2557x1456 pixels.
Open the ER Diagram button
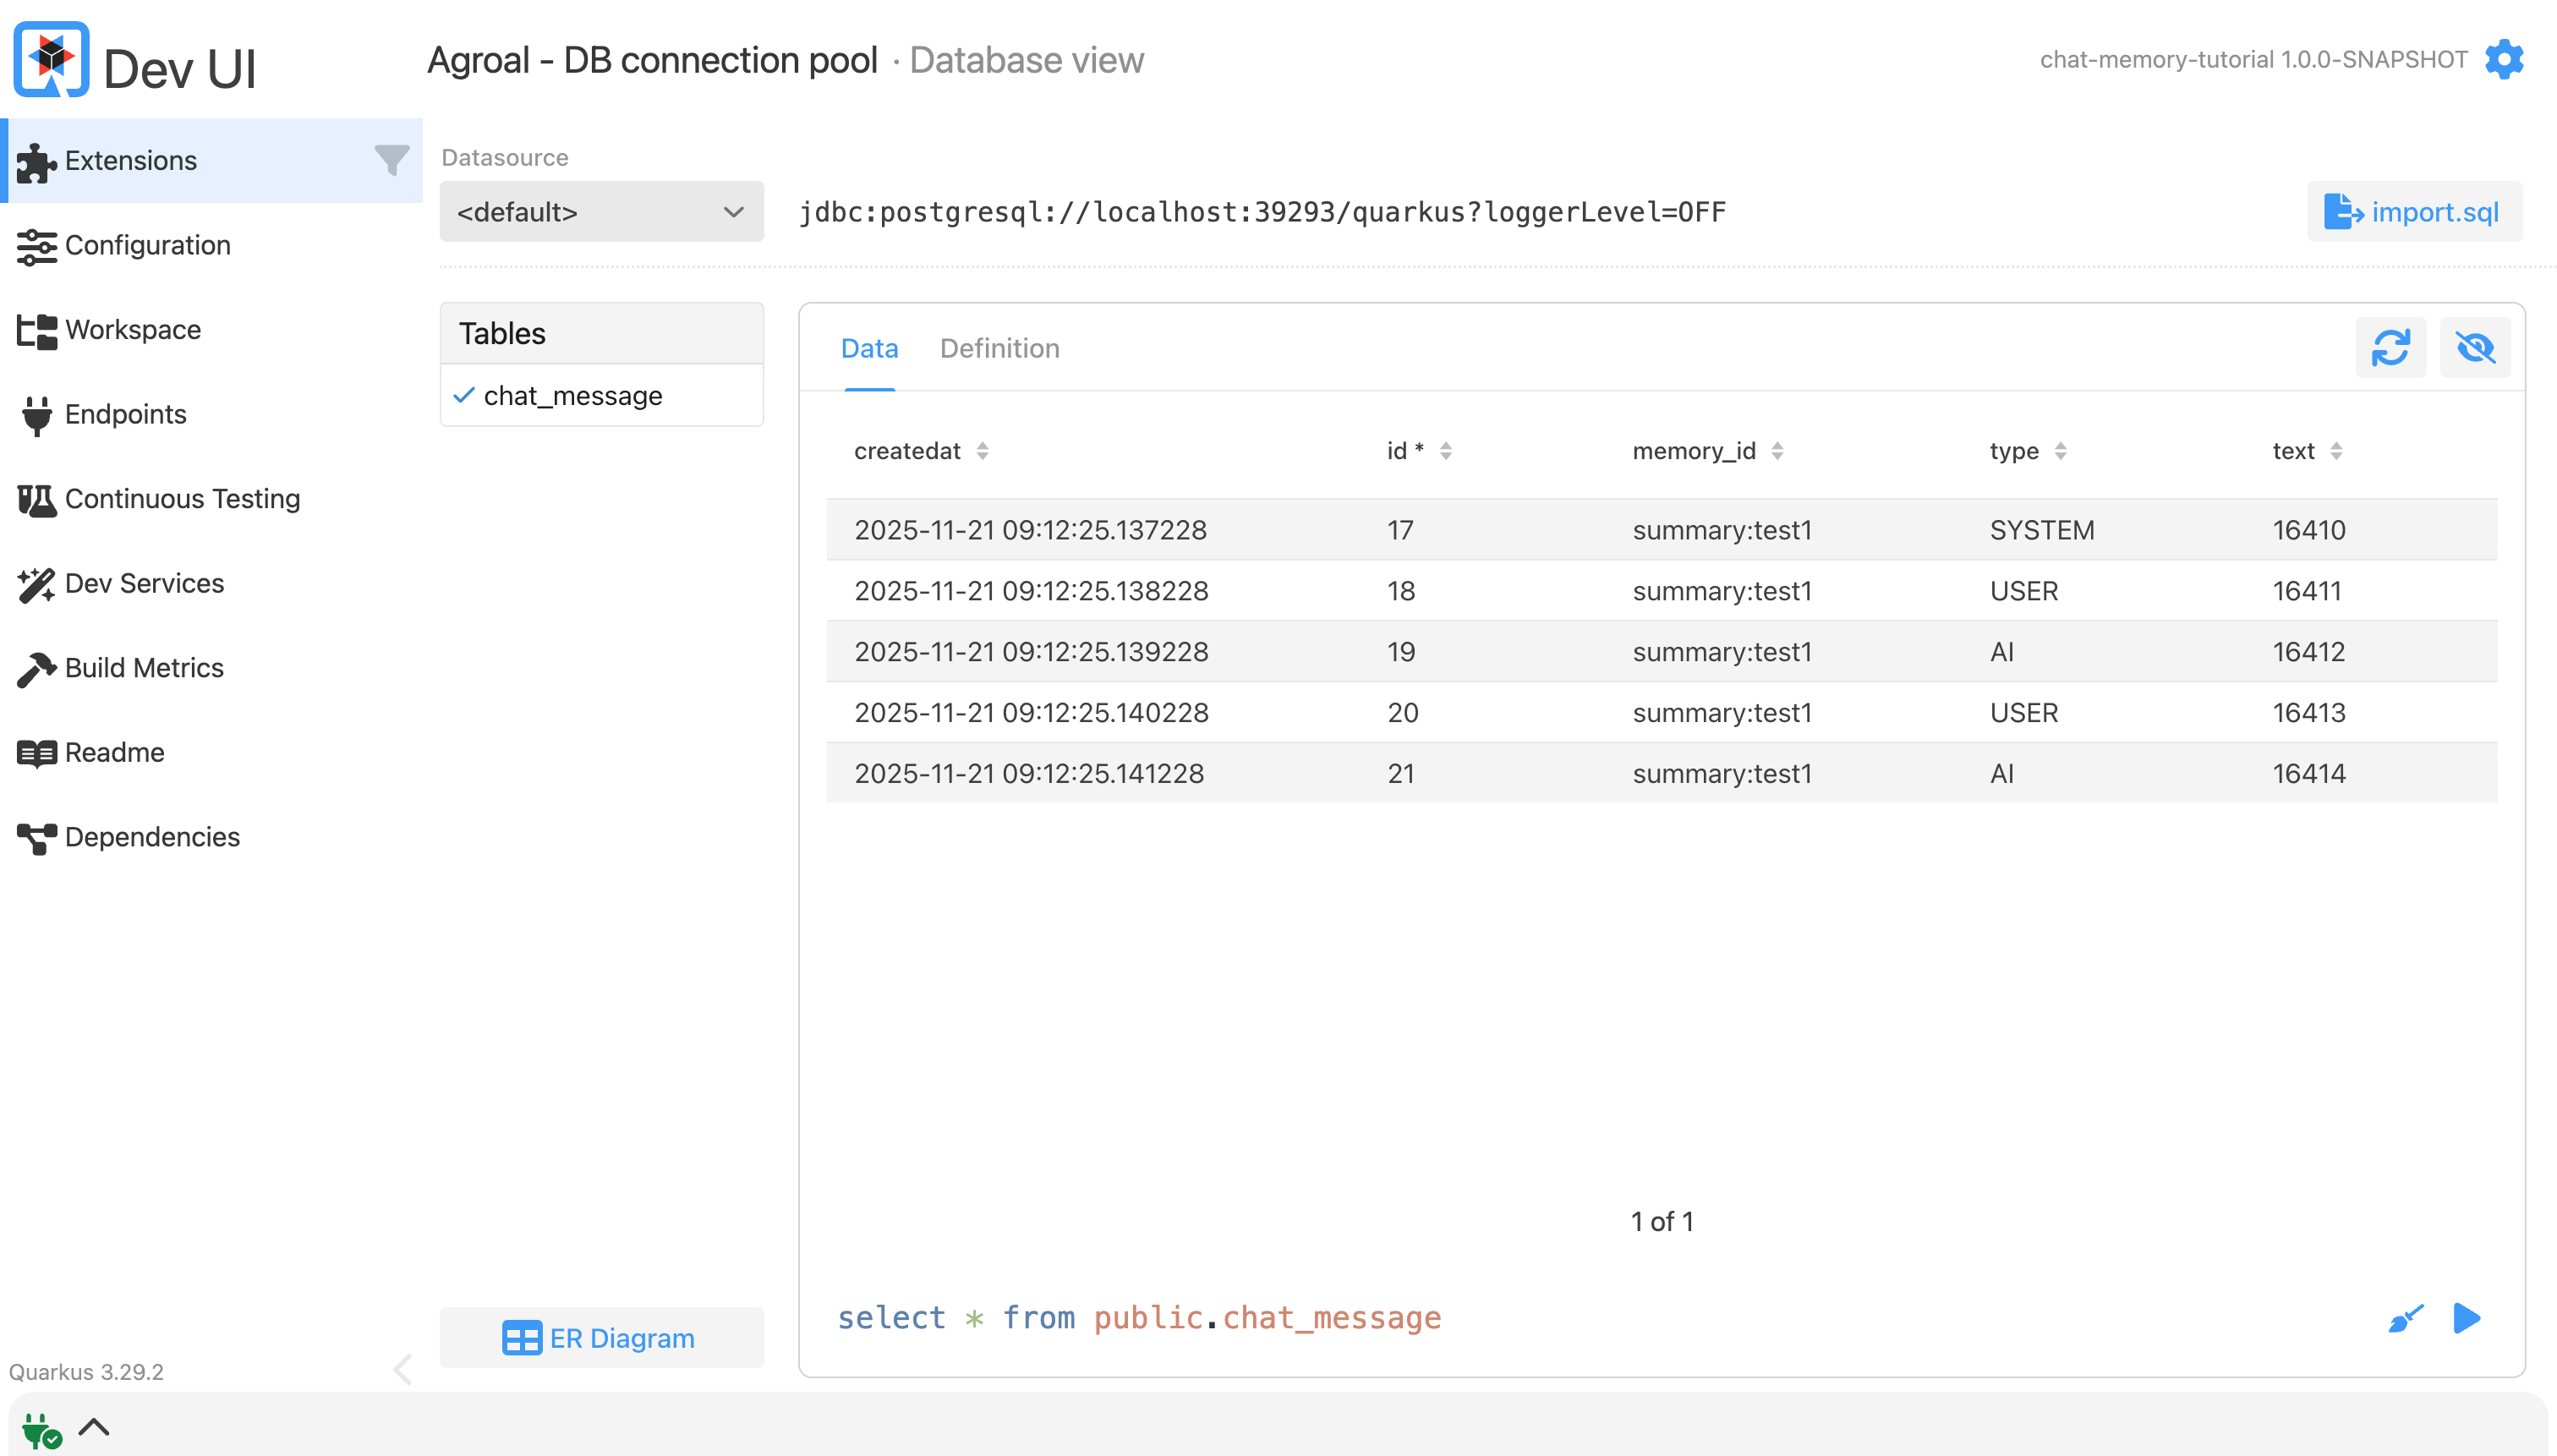(601, 1338)
